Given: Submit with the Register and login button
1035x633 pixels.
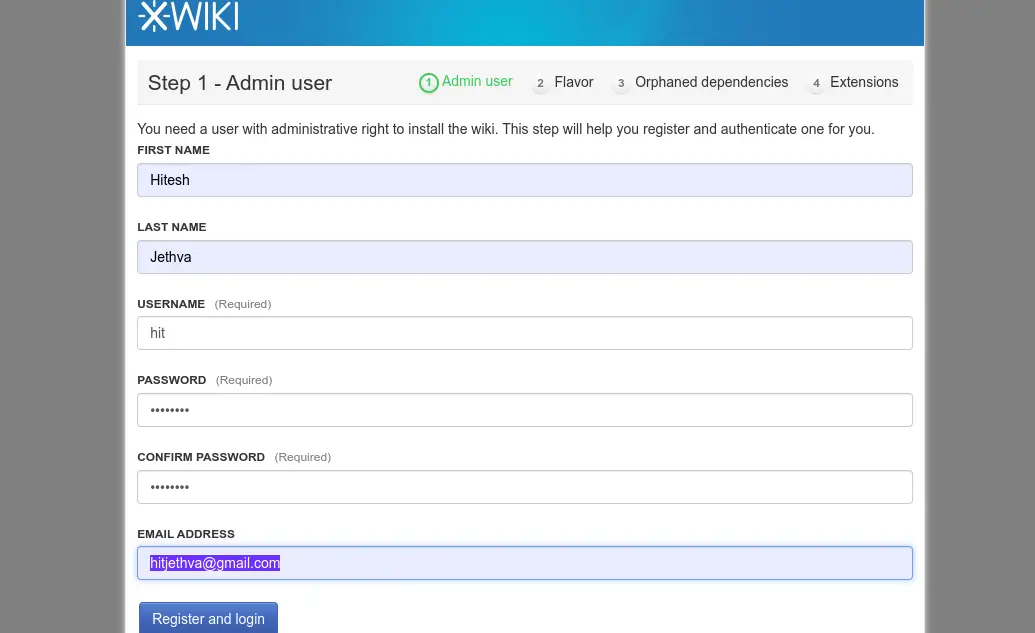Looking at the screenshot, I should click(x=208, y=618).
